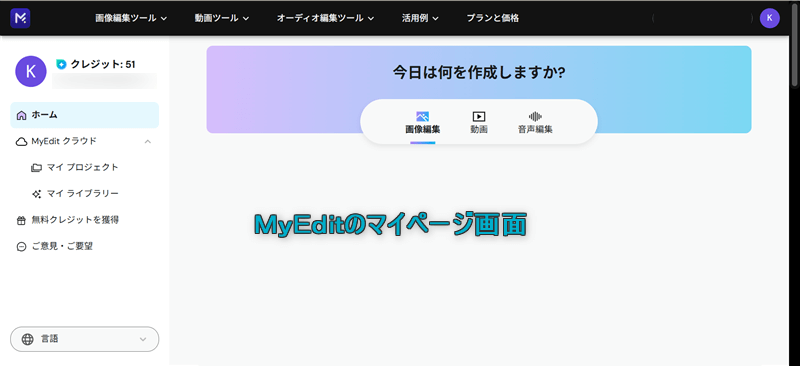Switch to the 画像編集 tab label
Viewport: 800px width, 366px height.
coord(422,129)
